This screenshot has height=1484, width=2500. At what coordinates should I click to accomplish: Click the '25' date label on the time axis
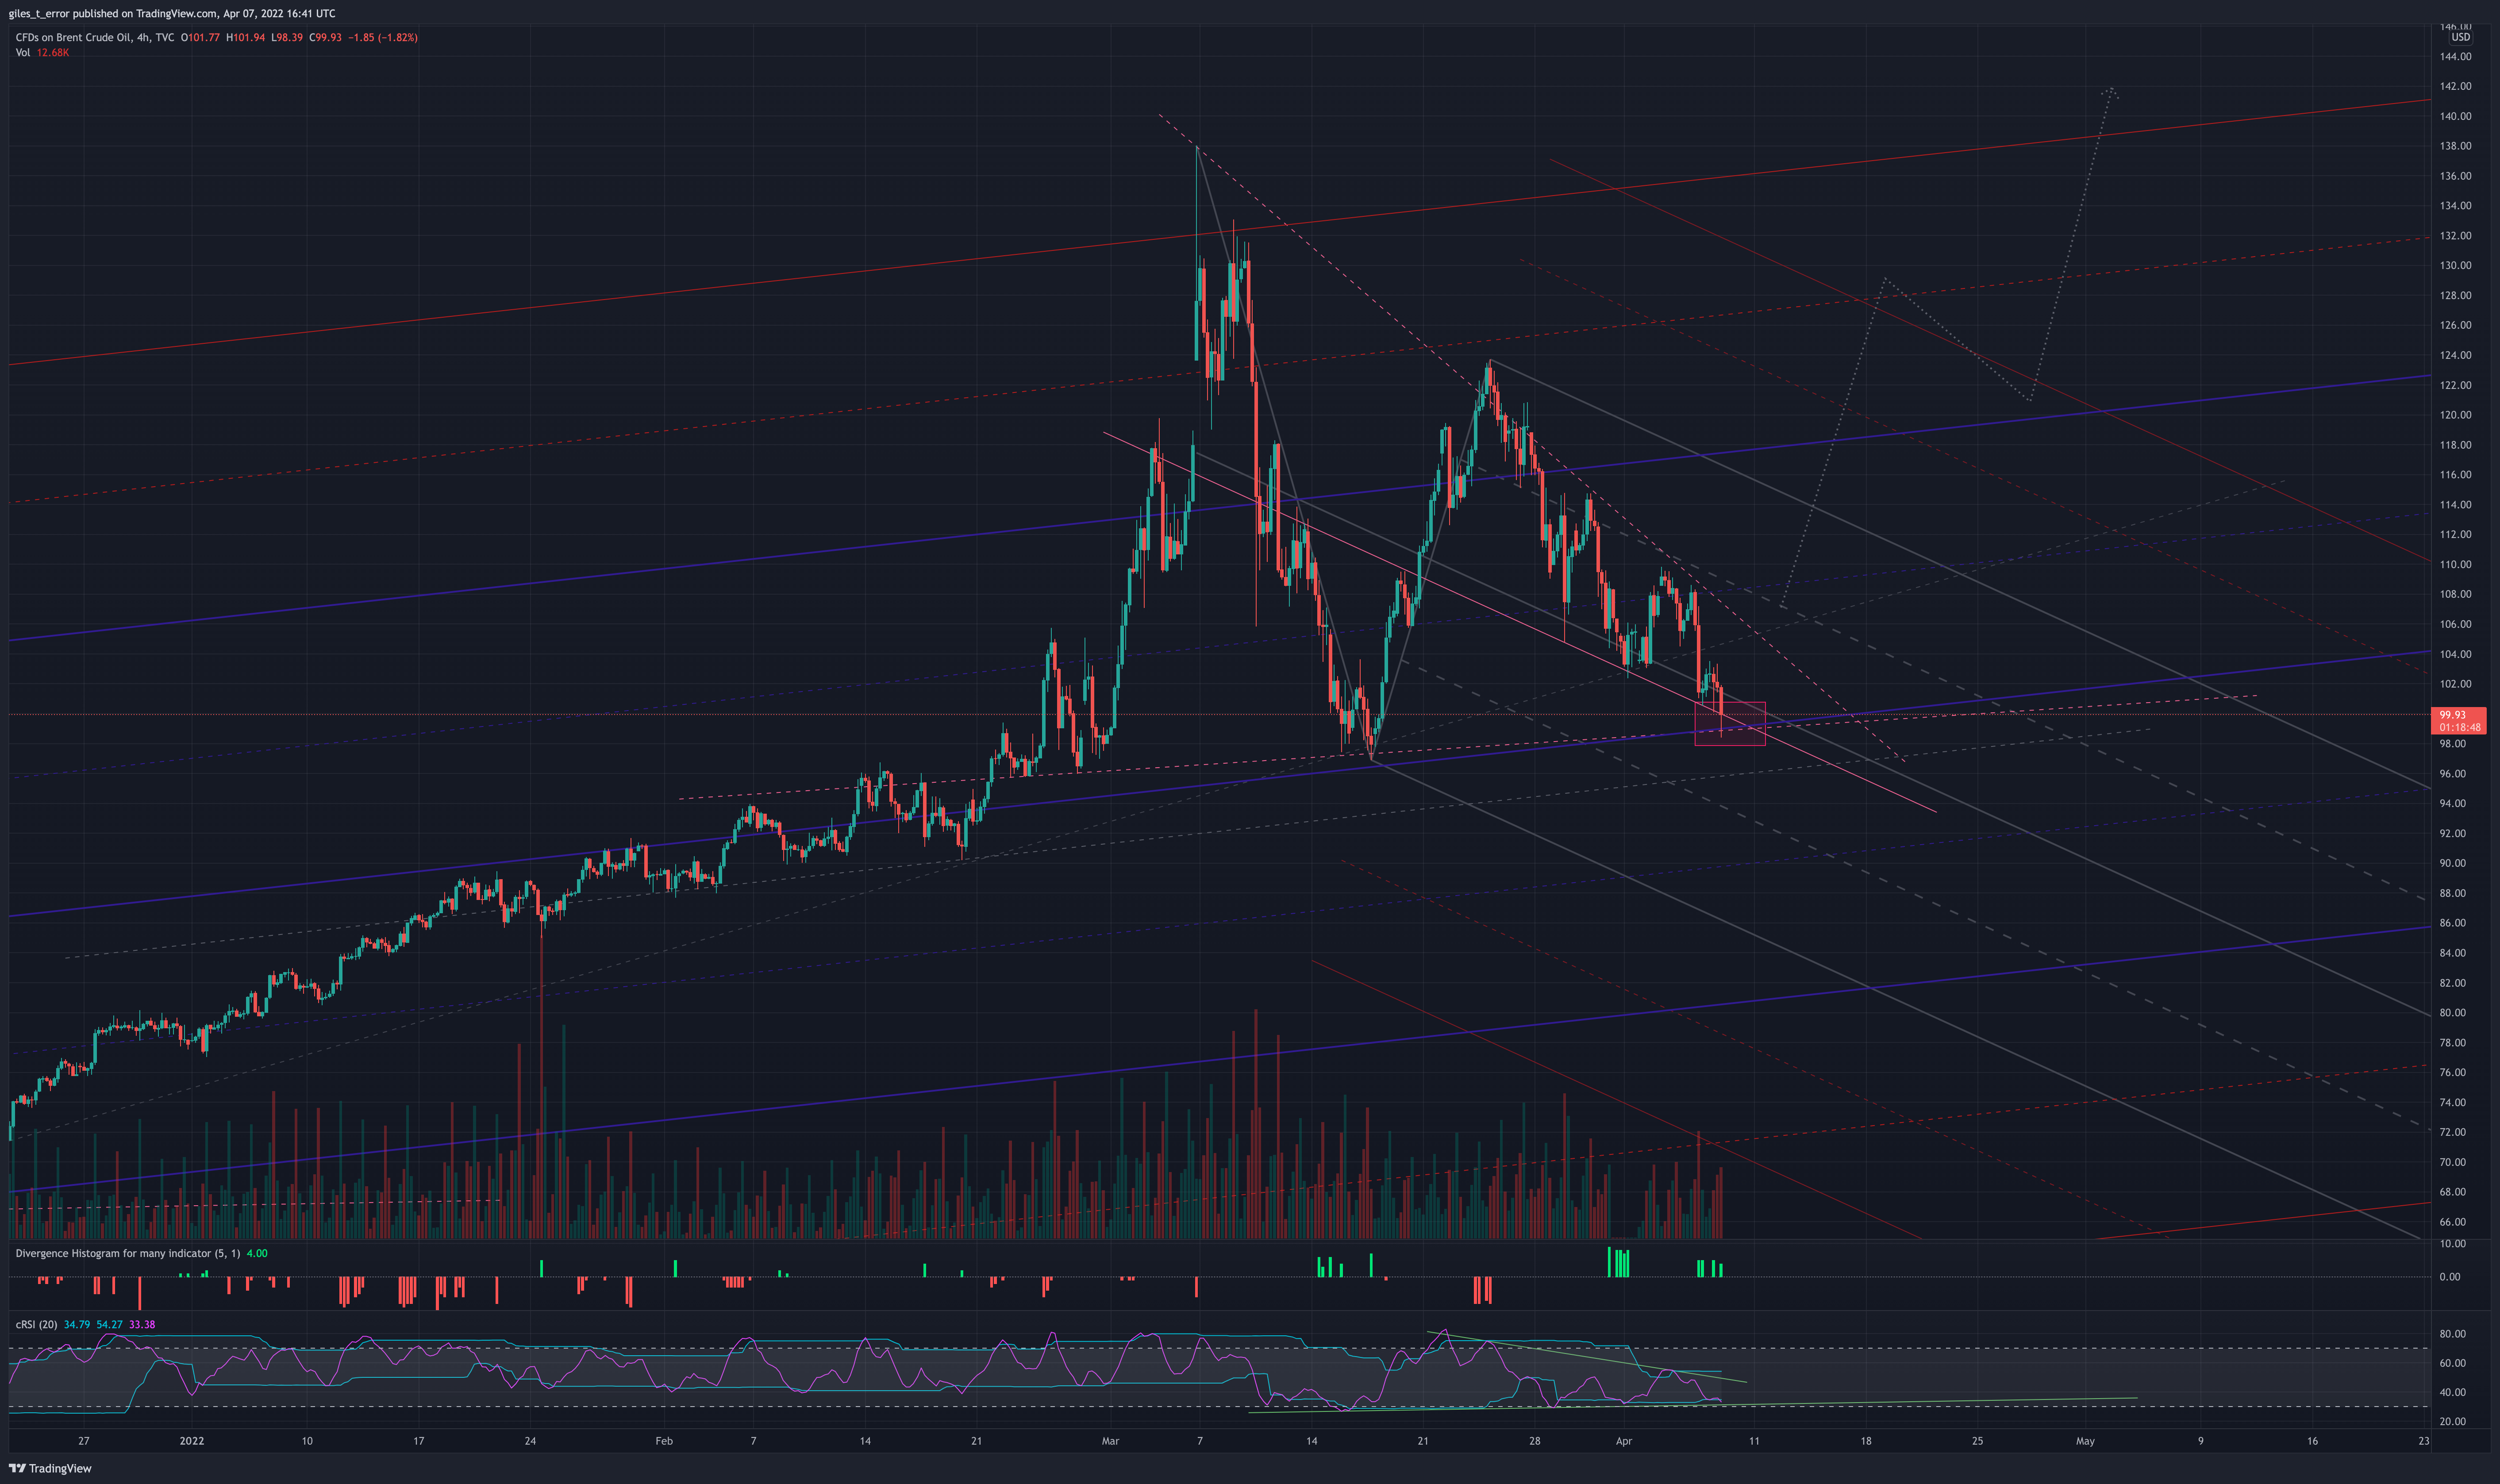[1977, 1441]
